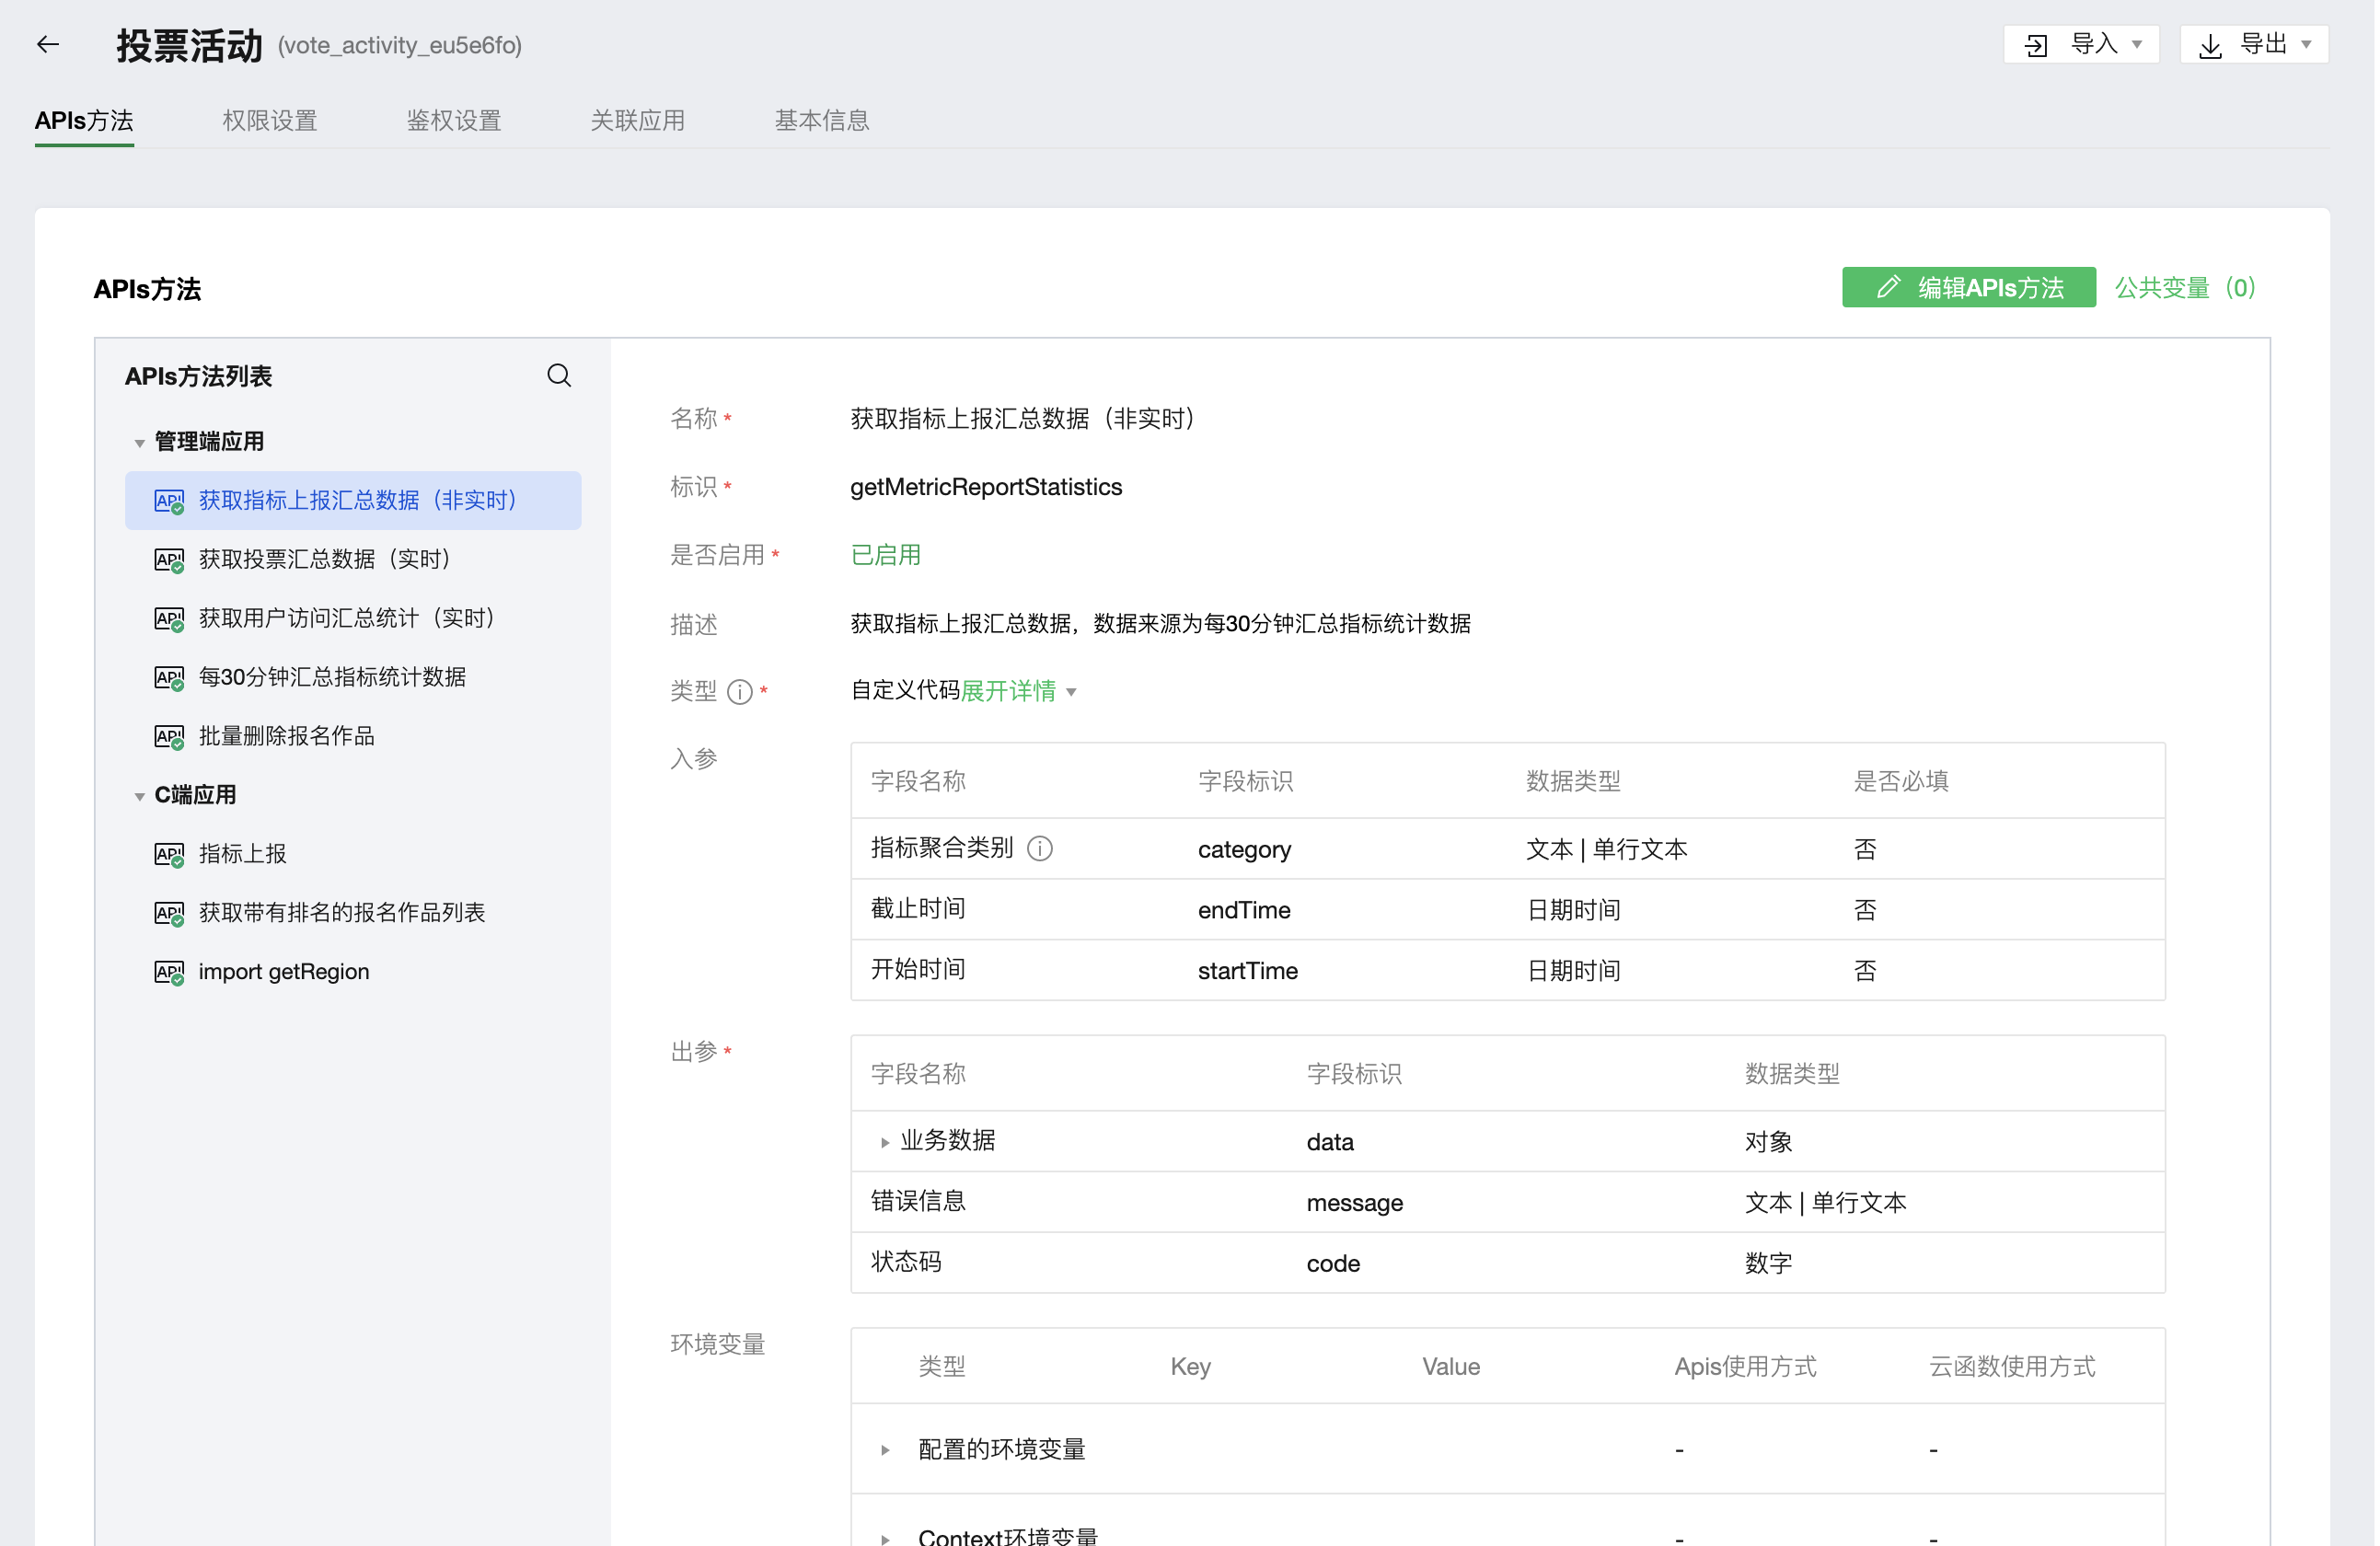Expand the 业务数据 output row

point(885,1142)
